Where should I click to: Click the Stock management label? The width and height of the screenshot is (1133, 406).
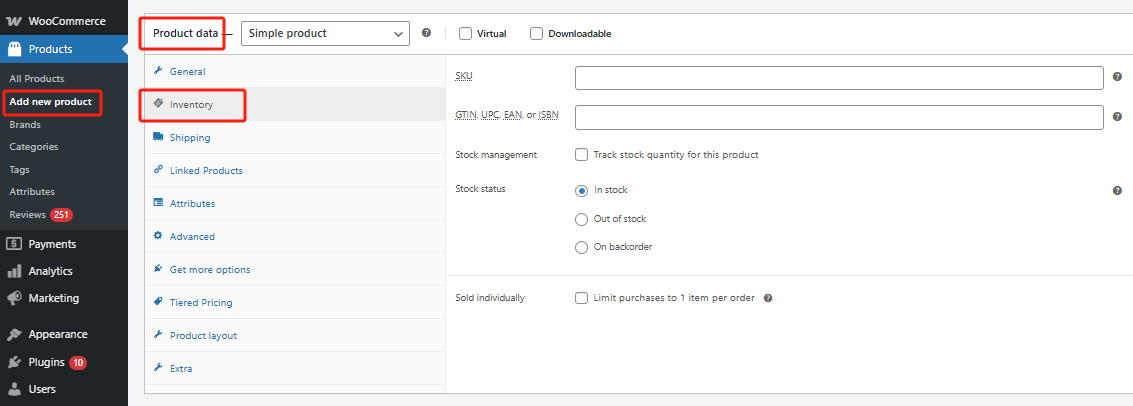click(496, 155)
